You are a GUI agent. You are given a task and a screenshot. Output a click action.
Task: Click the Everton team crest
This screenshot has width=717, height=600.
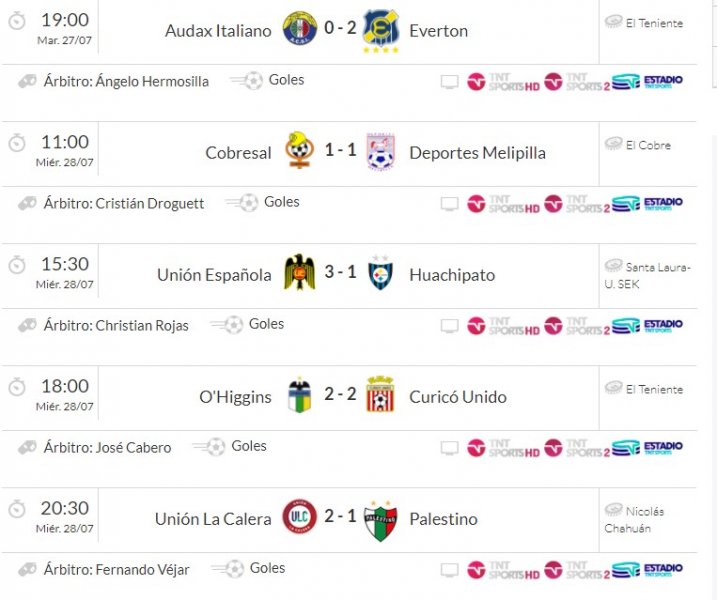(x=380, y=30)
